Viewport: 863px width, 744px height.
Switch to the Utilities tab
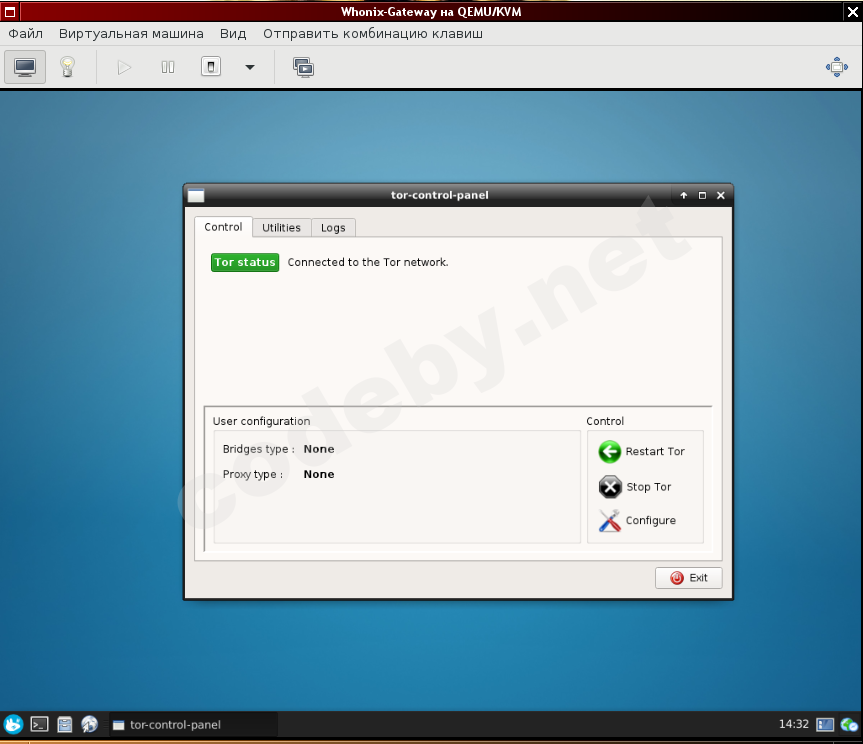click(x=281, y=227)
